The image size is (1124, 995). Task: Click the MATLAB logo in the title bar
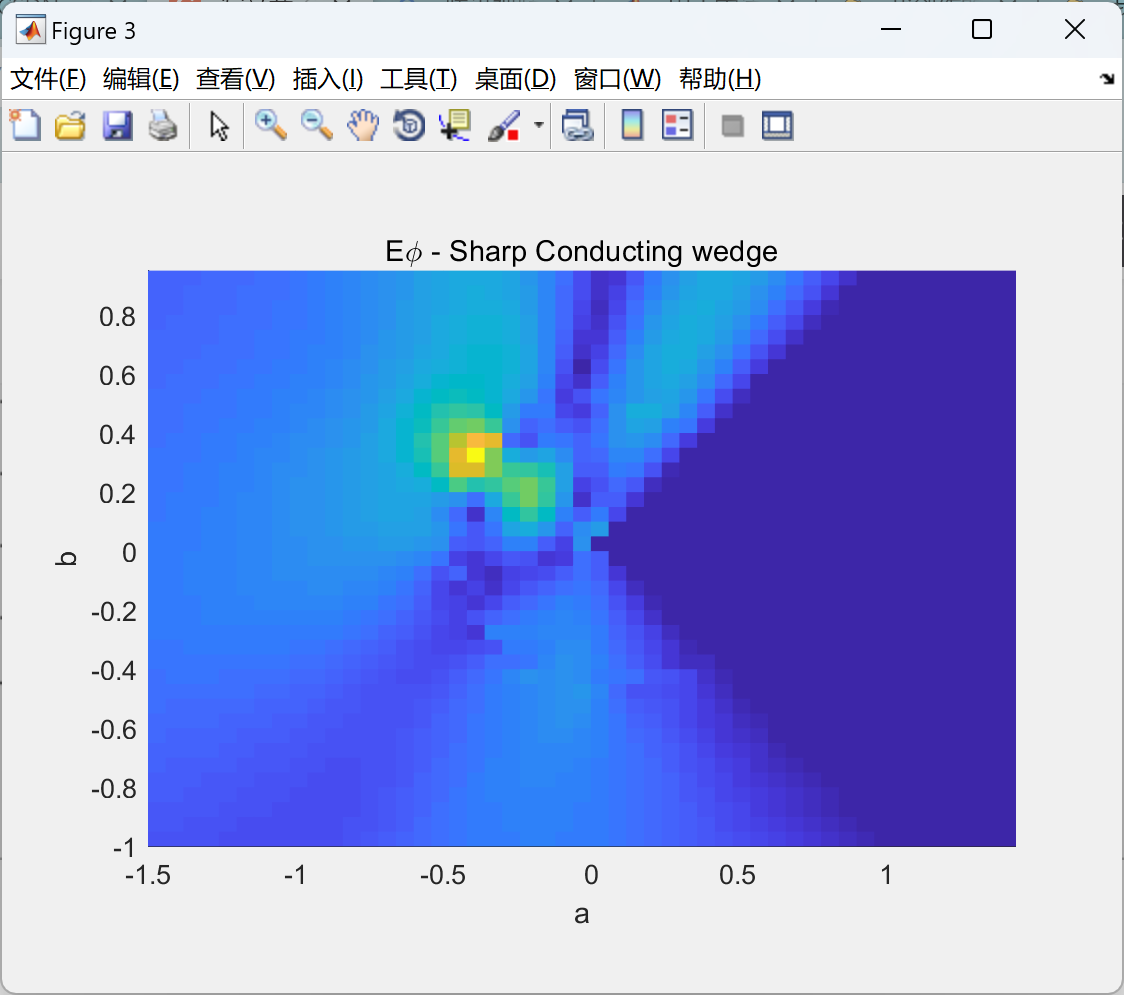click(31, 30)
